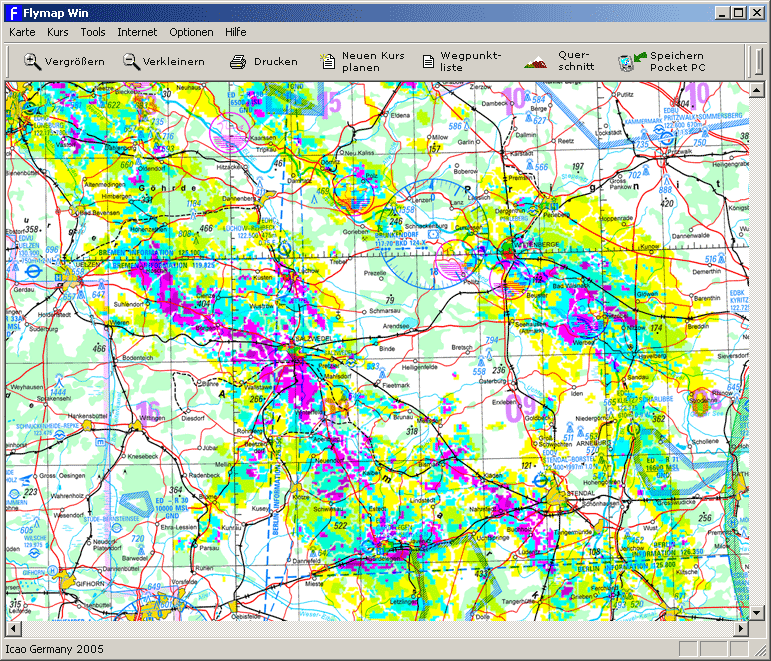Click the Neuen Kurs planen icon
771x661 pixels.
[x=327, y=61]
